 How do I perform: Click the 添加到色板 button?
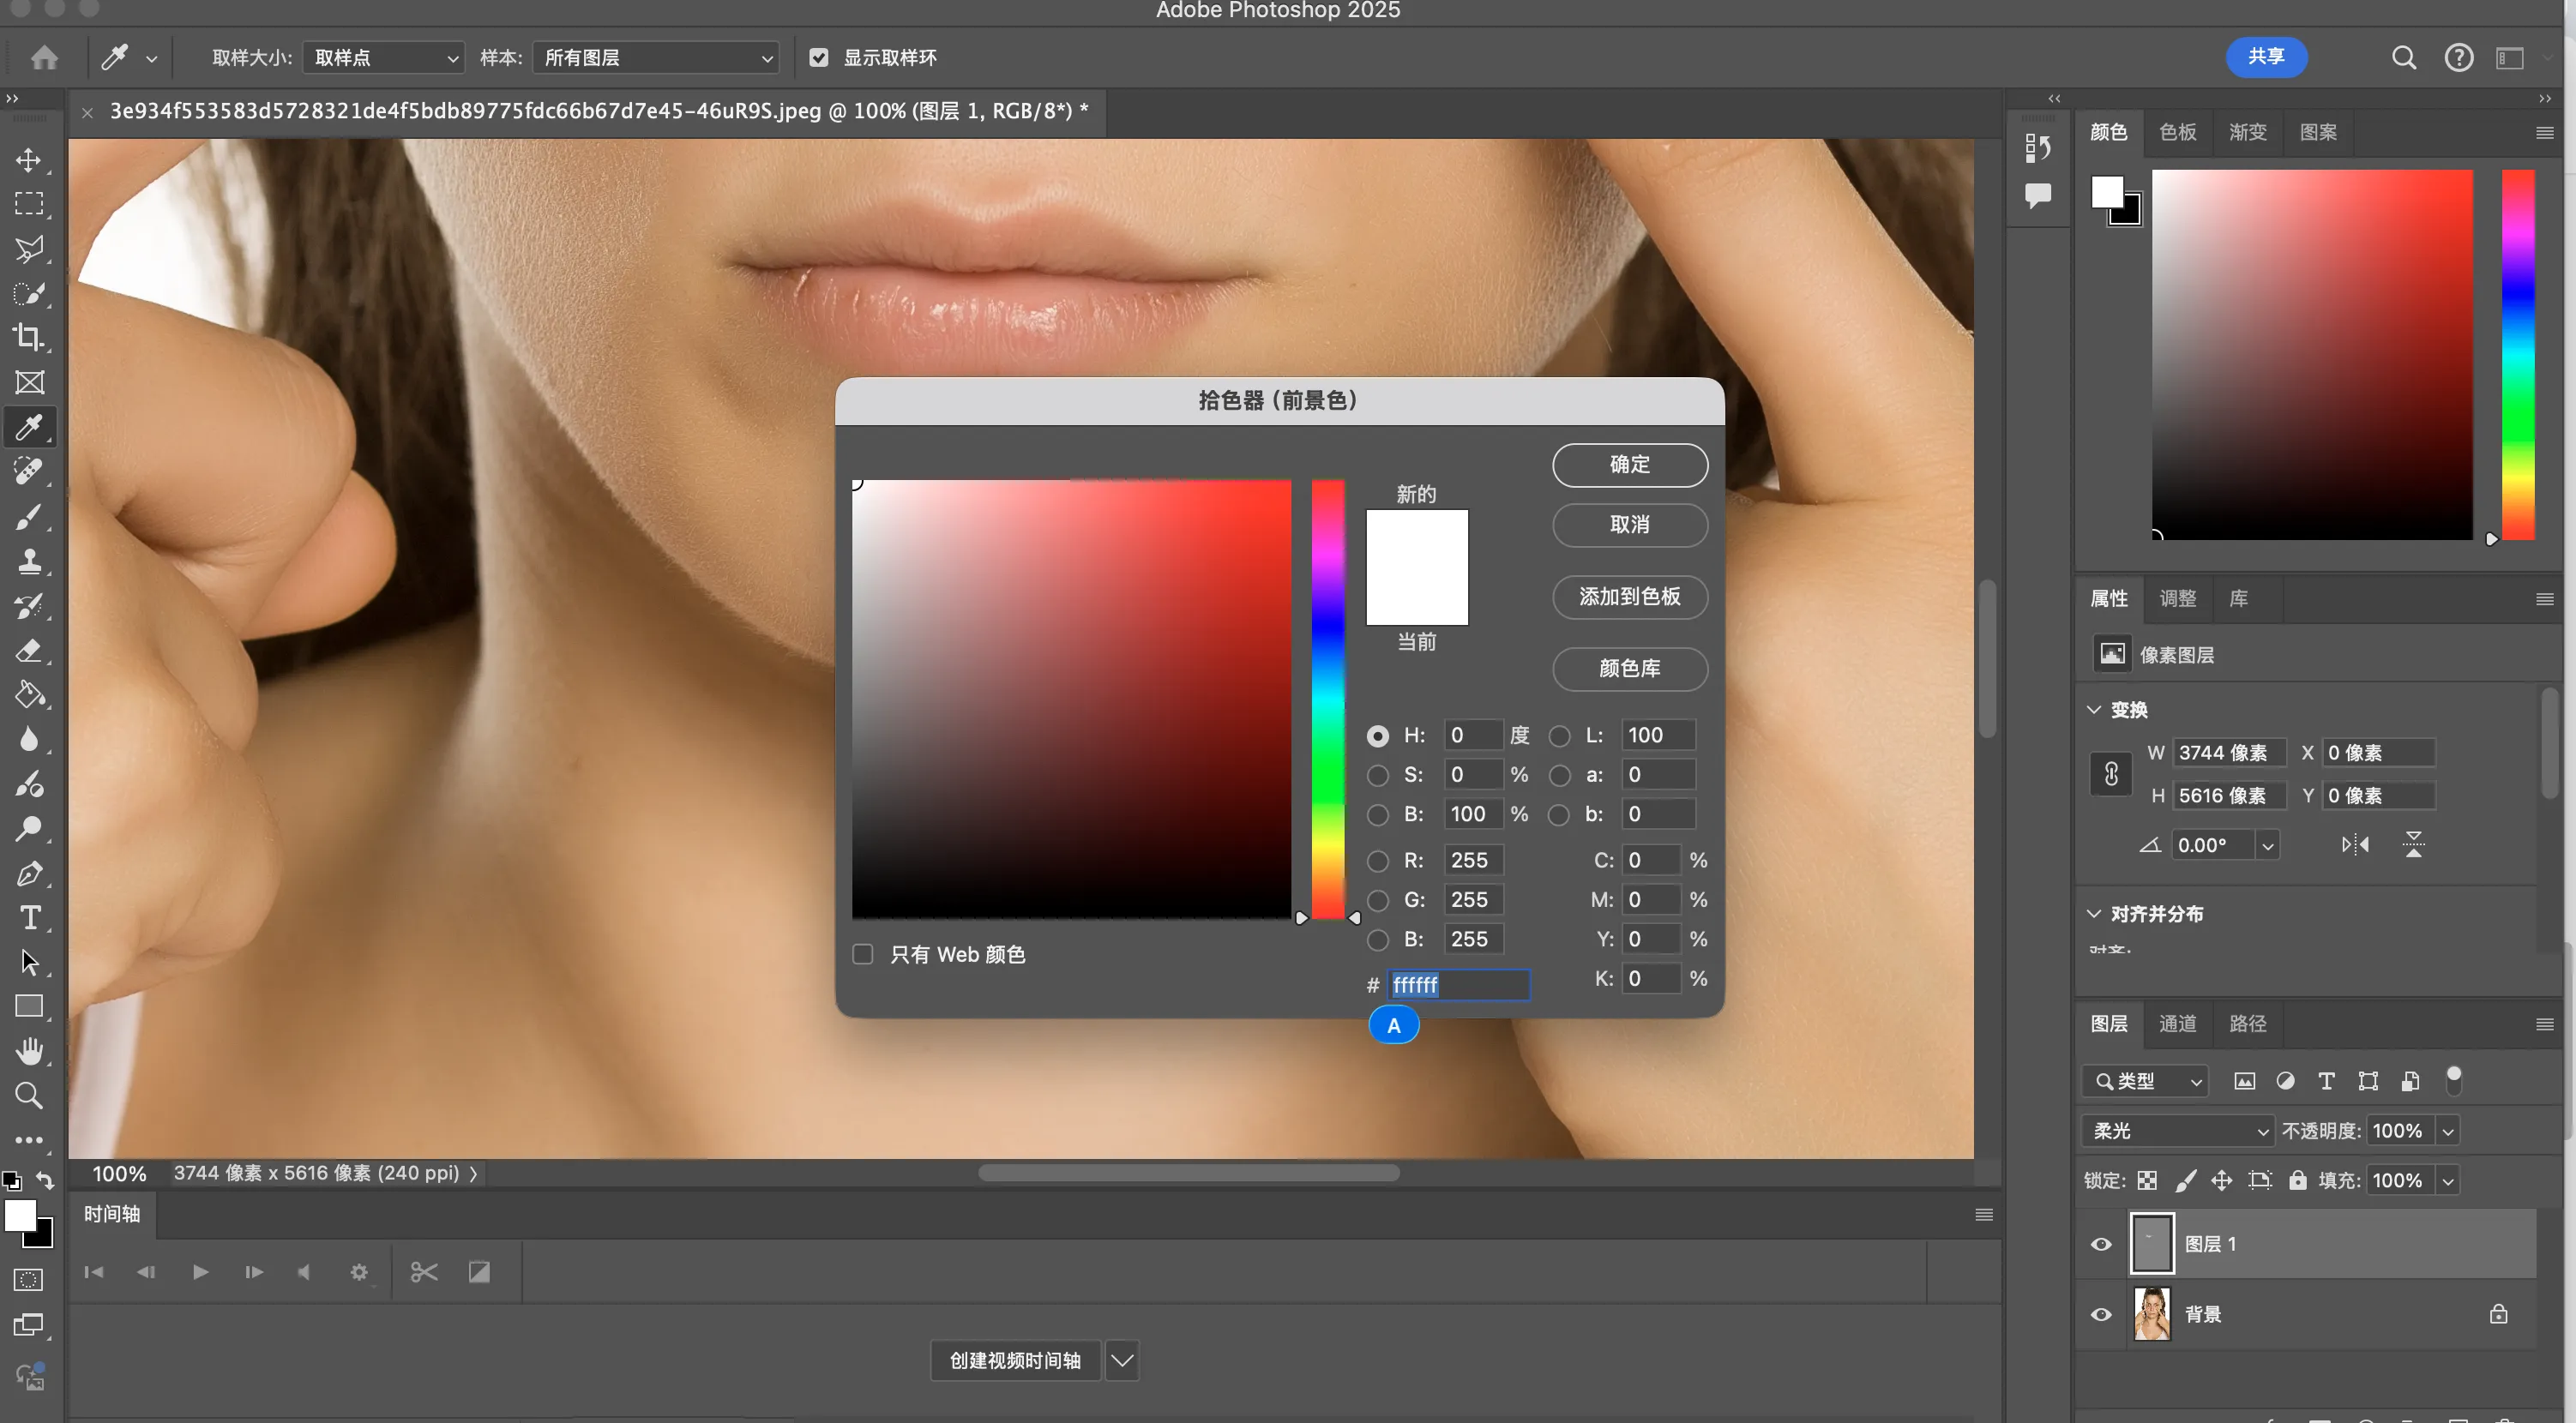(1629, 597)
